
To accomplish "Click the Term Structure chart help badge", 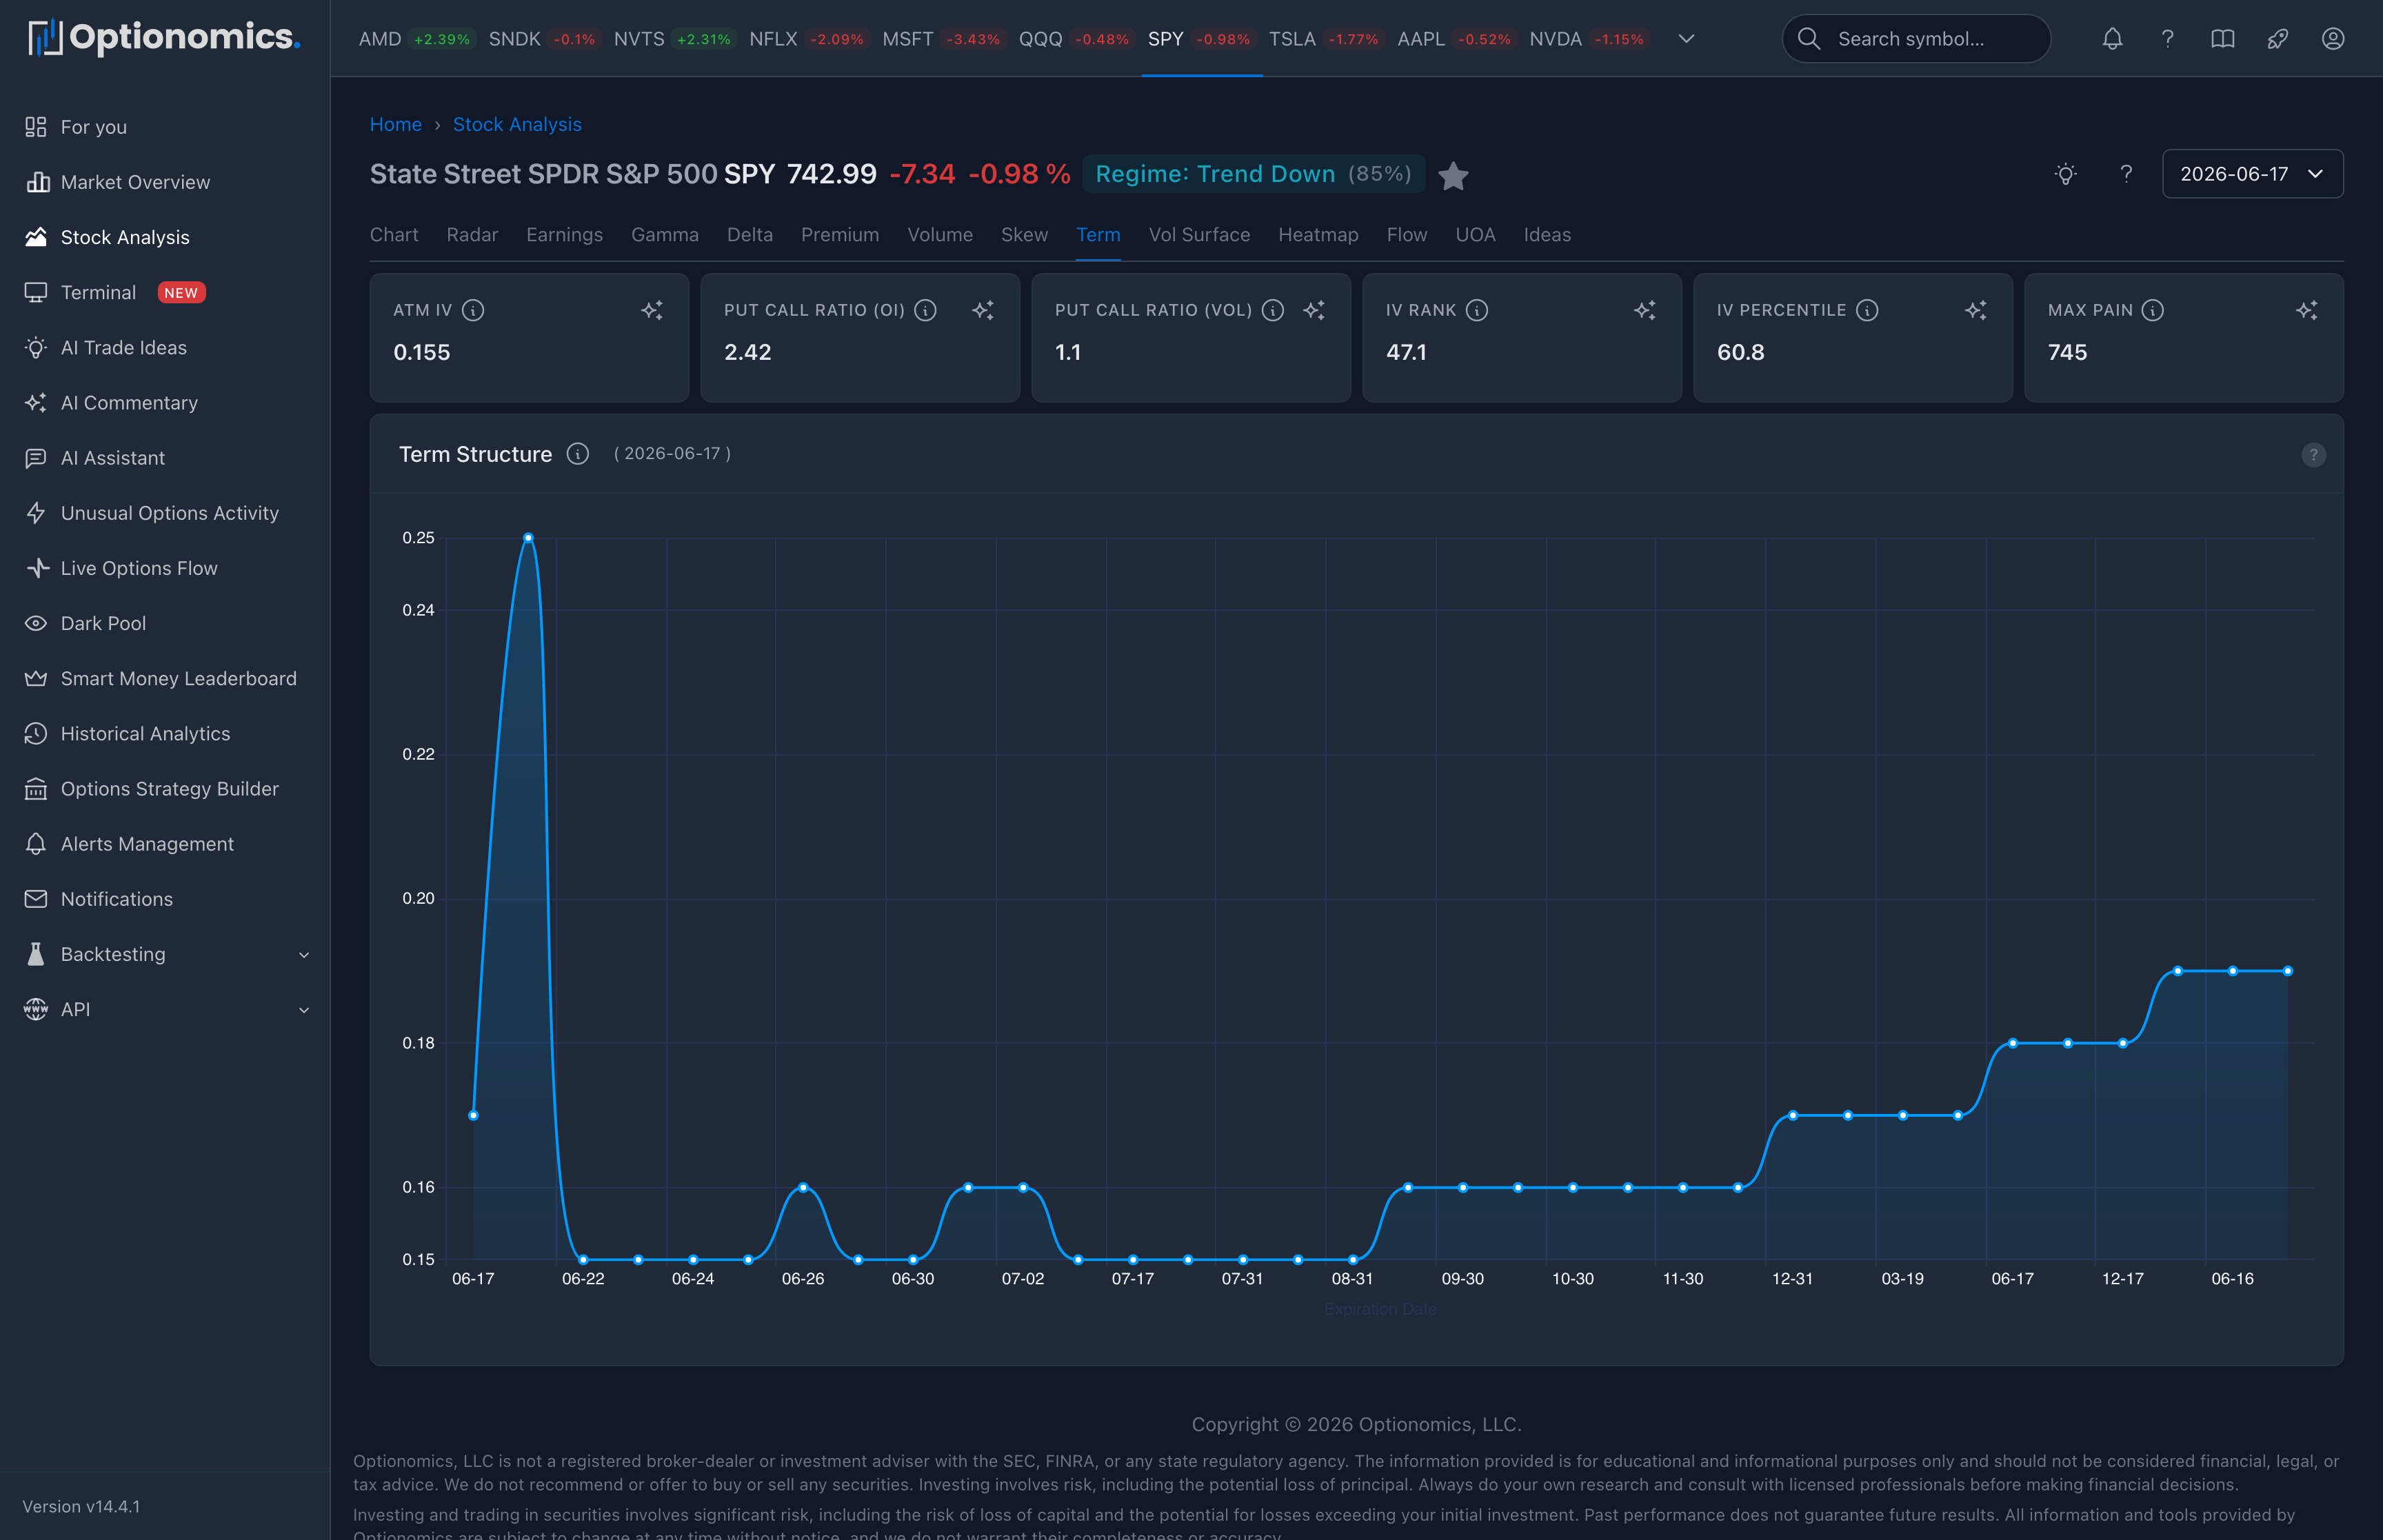I will coord(2313,455).
